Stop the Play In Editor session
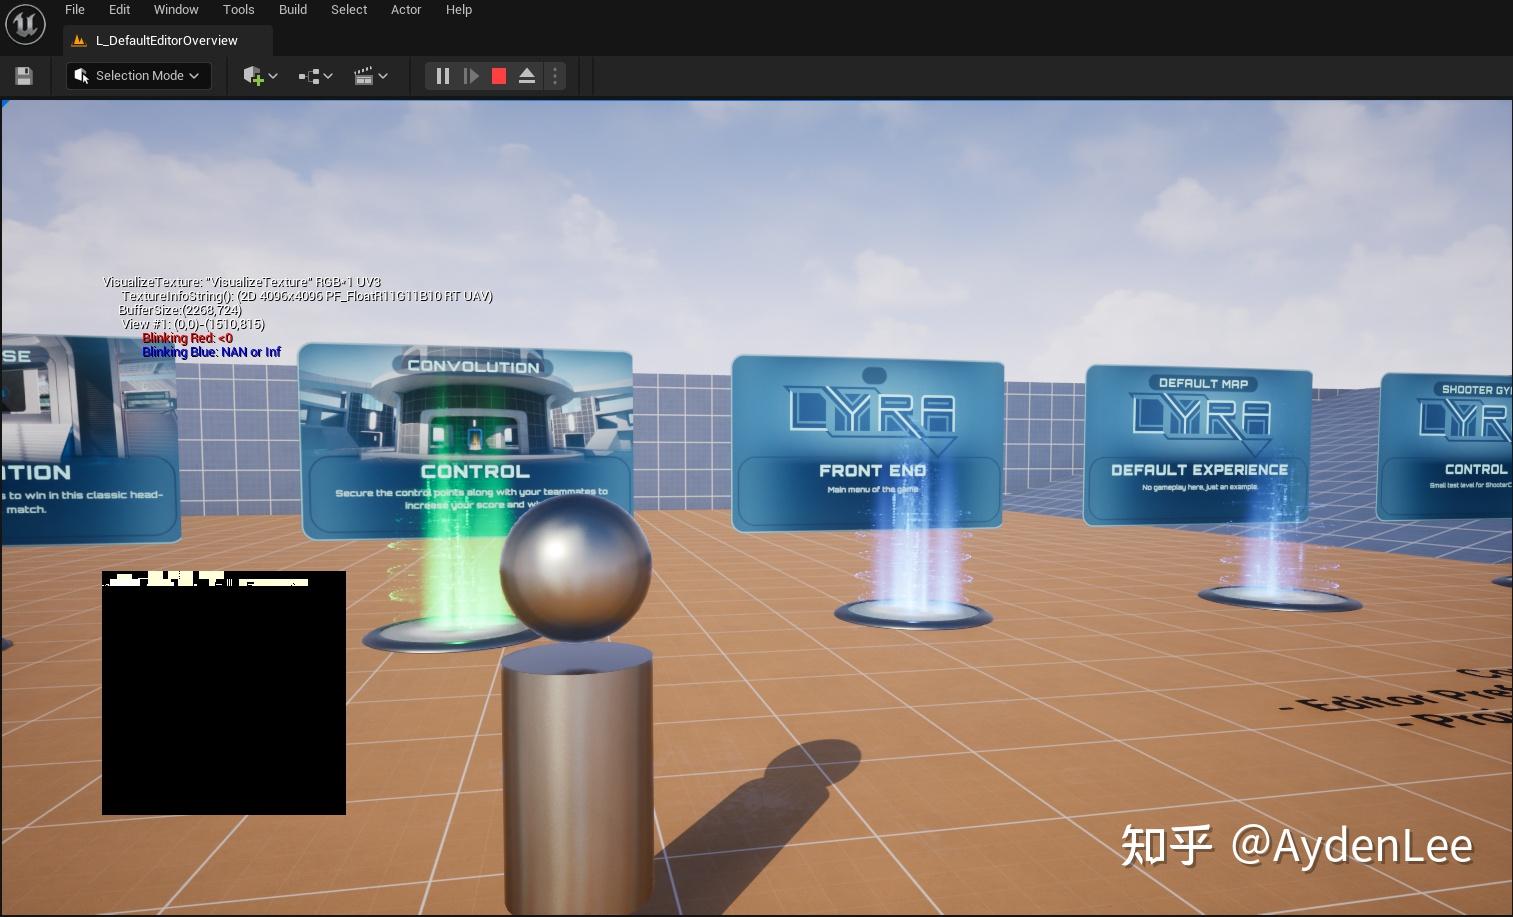Viewport: 1513px width, 917px height. tap(498, 75)
